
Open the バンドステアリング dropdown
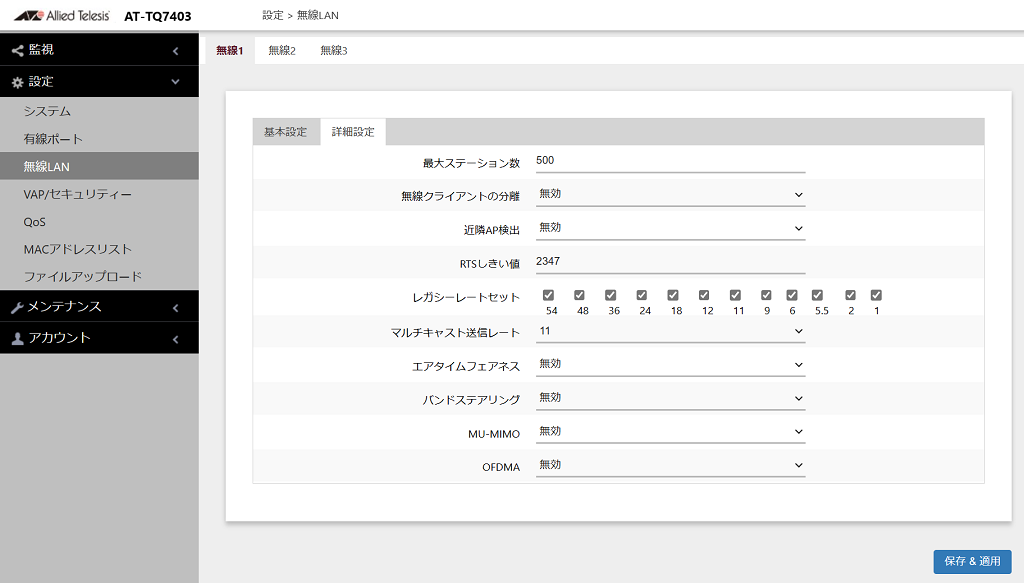[670, 398]
